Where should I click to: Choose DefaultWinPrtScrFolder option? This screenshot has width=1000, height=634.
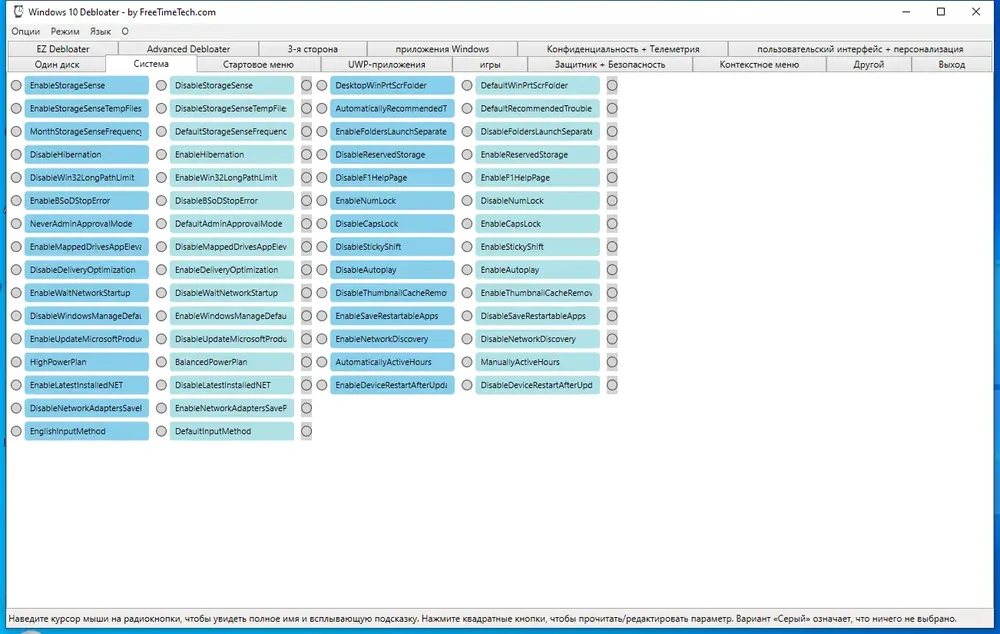467,85
